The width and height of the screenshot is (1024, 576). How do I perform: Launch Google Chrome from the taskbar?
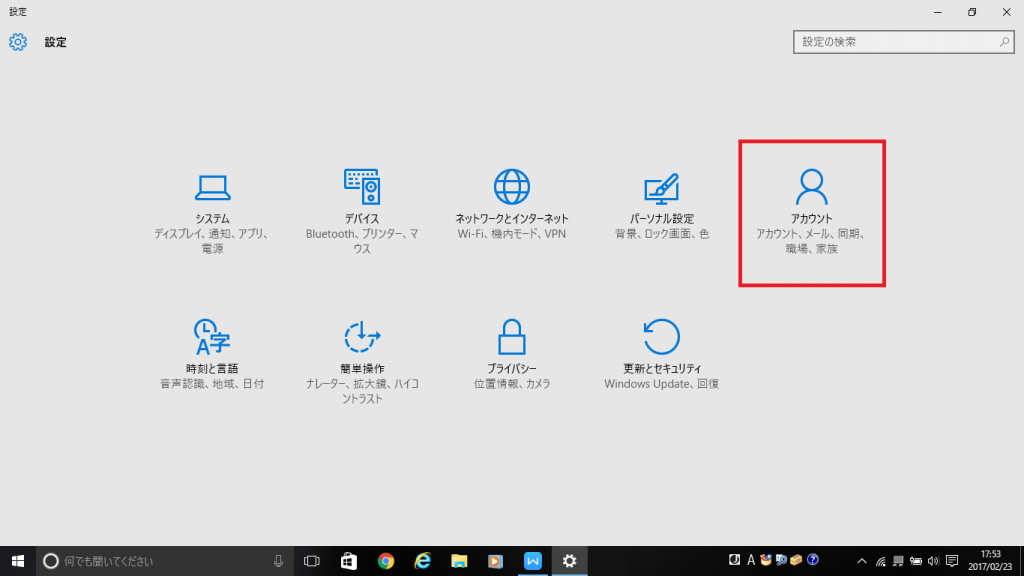coord(385,562)
